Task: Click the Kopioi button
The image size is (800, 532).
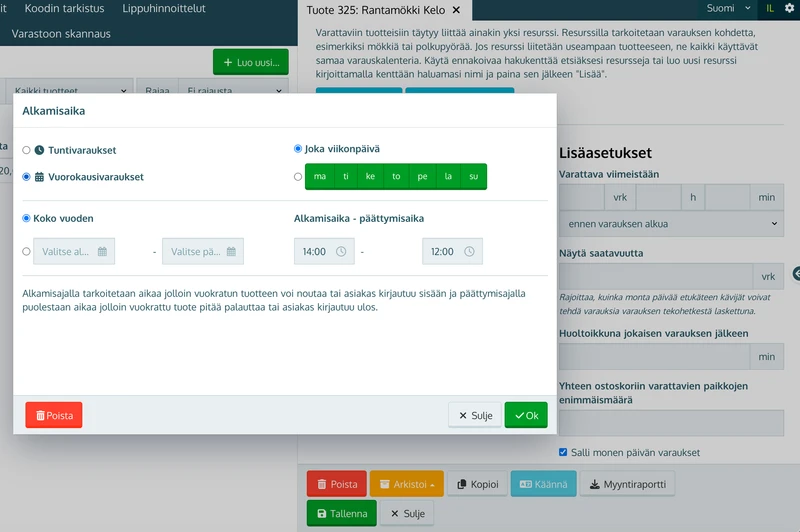Action: point(478,484)
